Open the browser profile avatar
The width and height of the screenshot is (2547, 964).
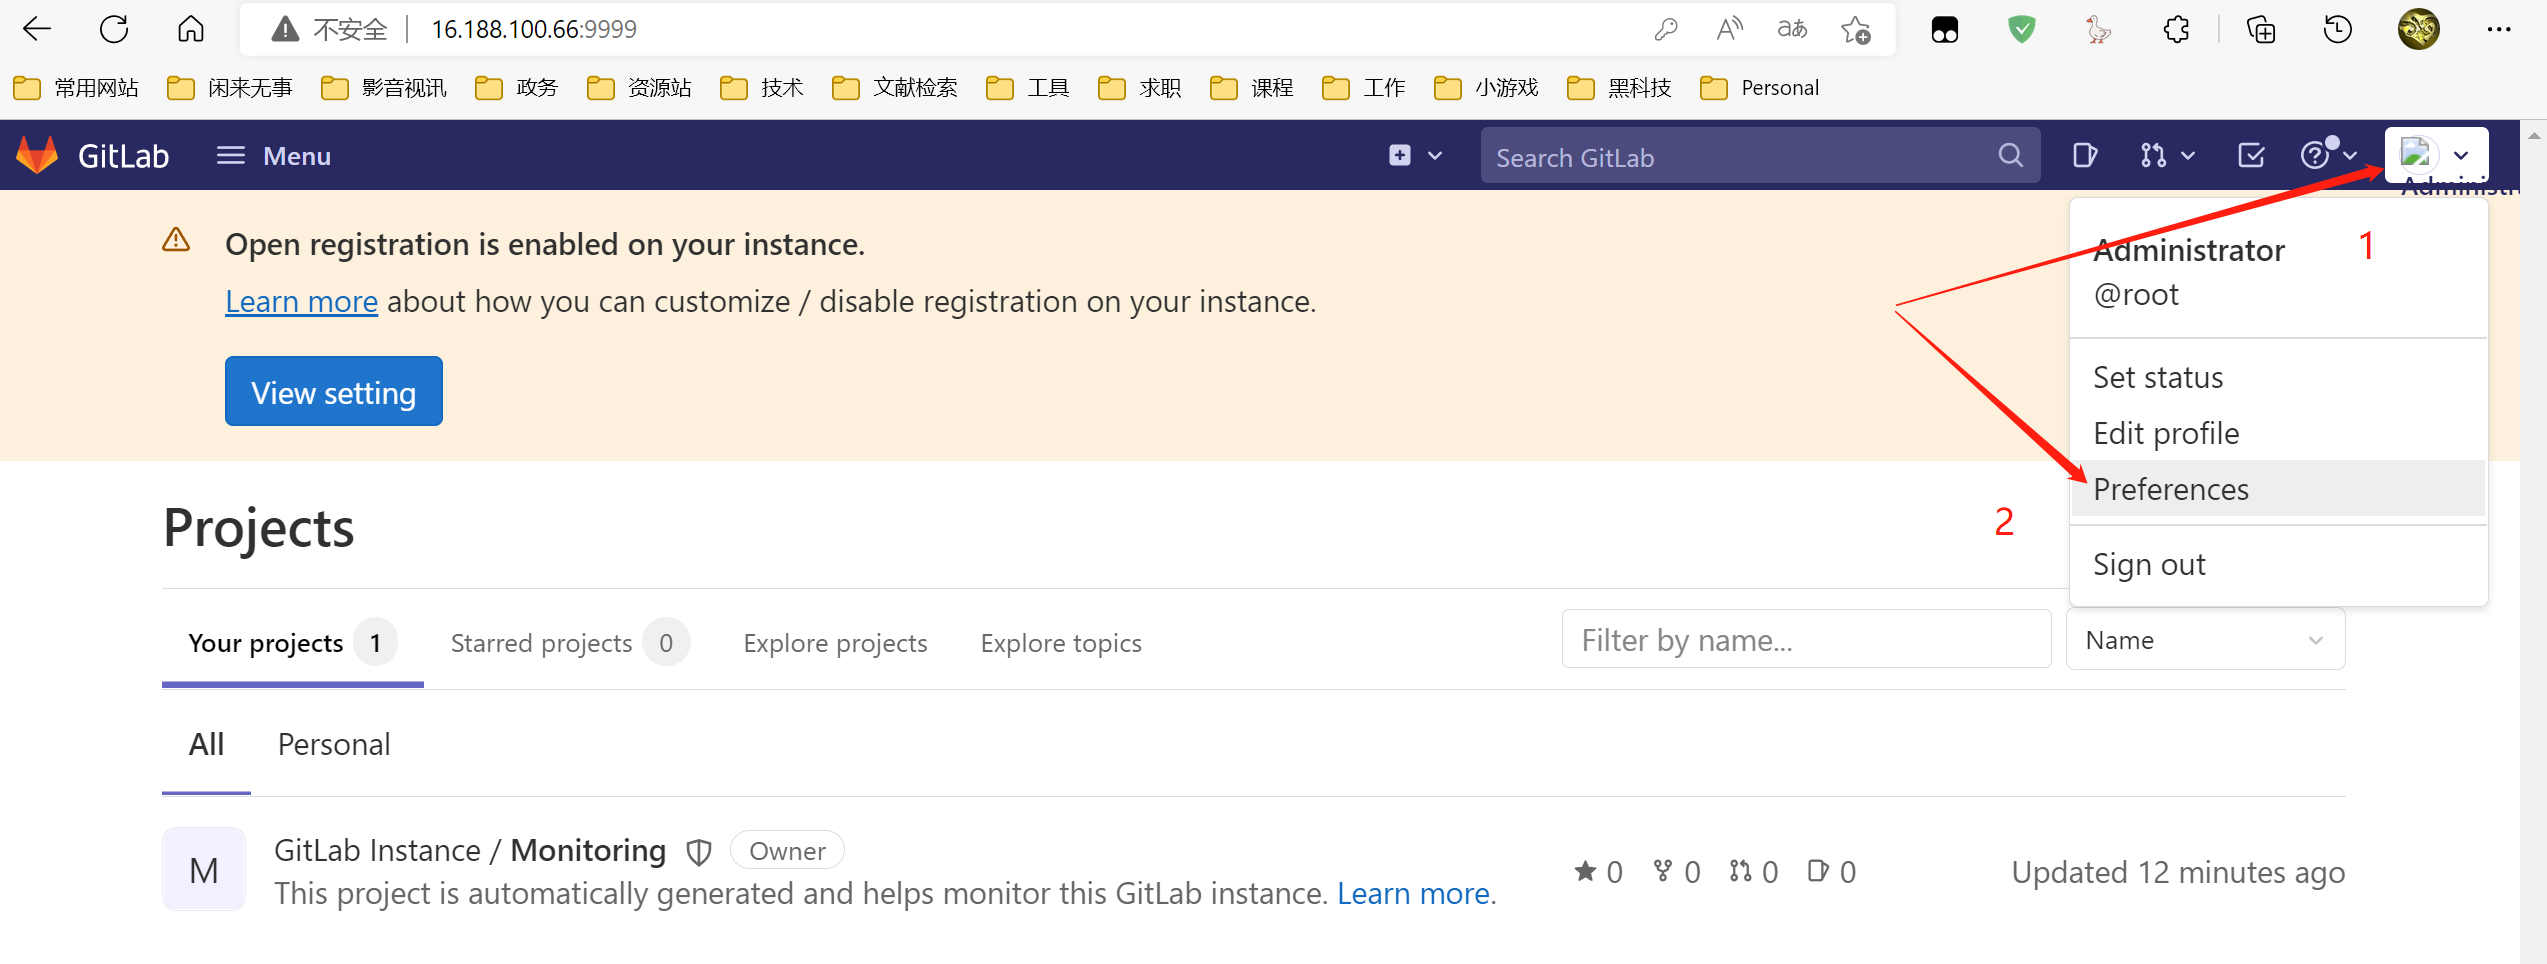(2418, 29)
